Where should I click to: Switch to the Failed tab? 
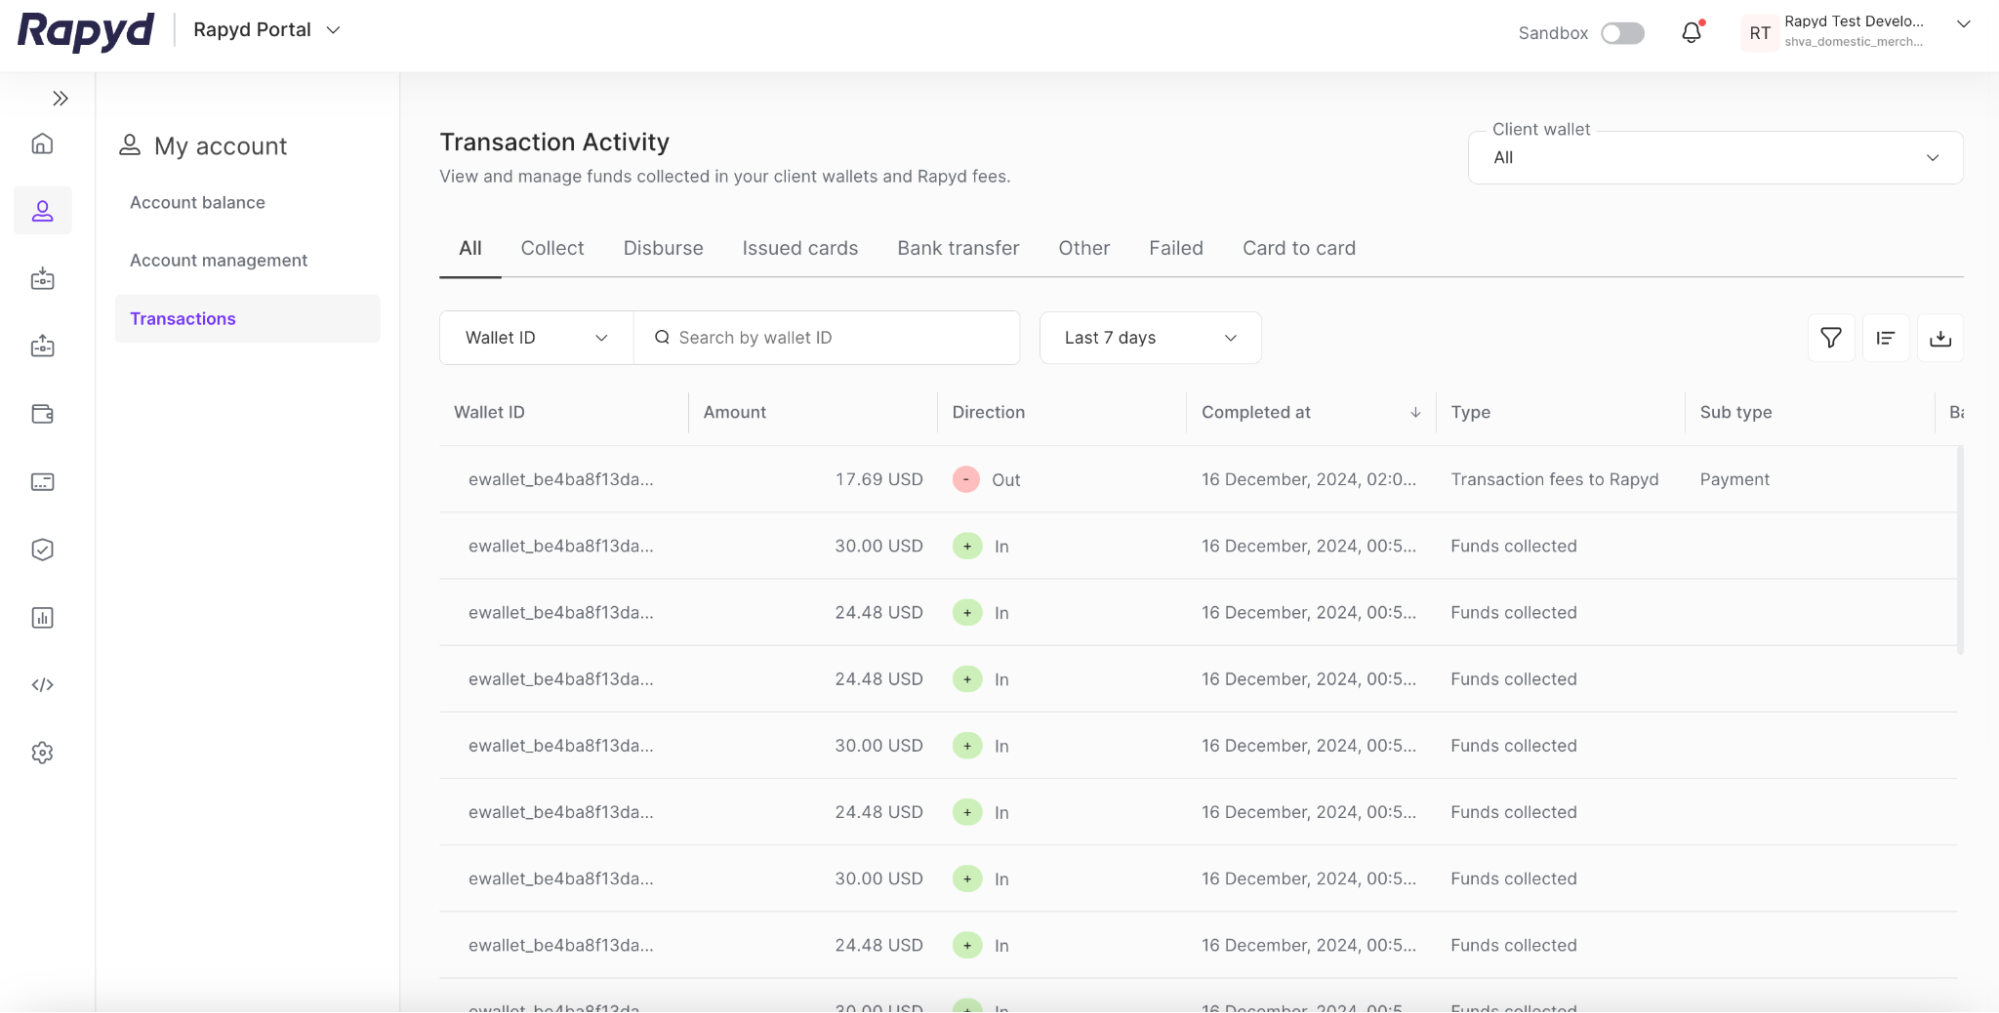click(1176, 248)
